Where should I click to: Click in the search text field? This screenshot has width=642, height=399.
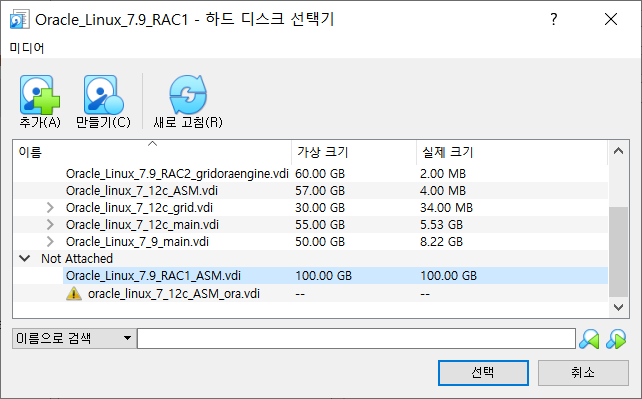pos(356,338)
